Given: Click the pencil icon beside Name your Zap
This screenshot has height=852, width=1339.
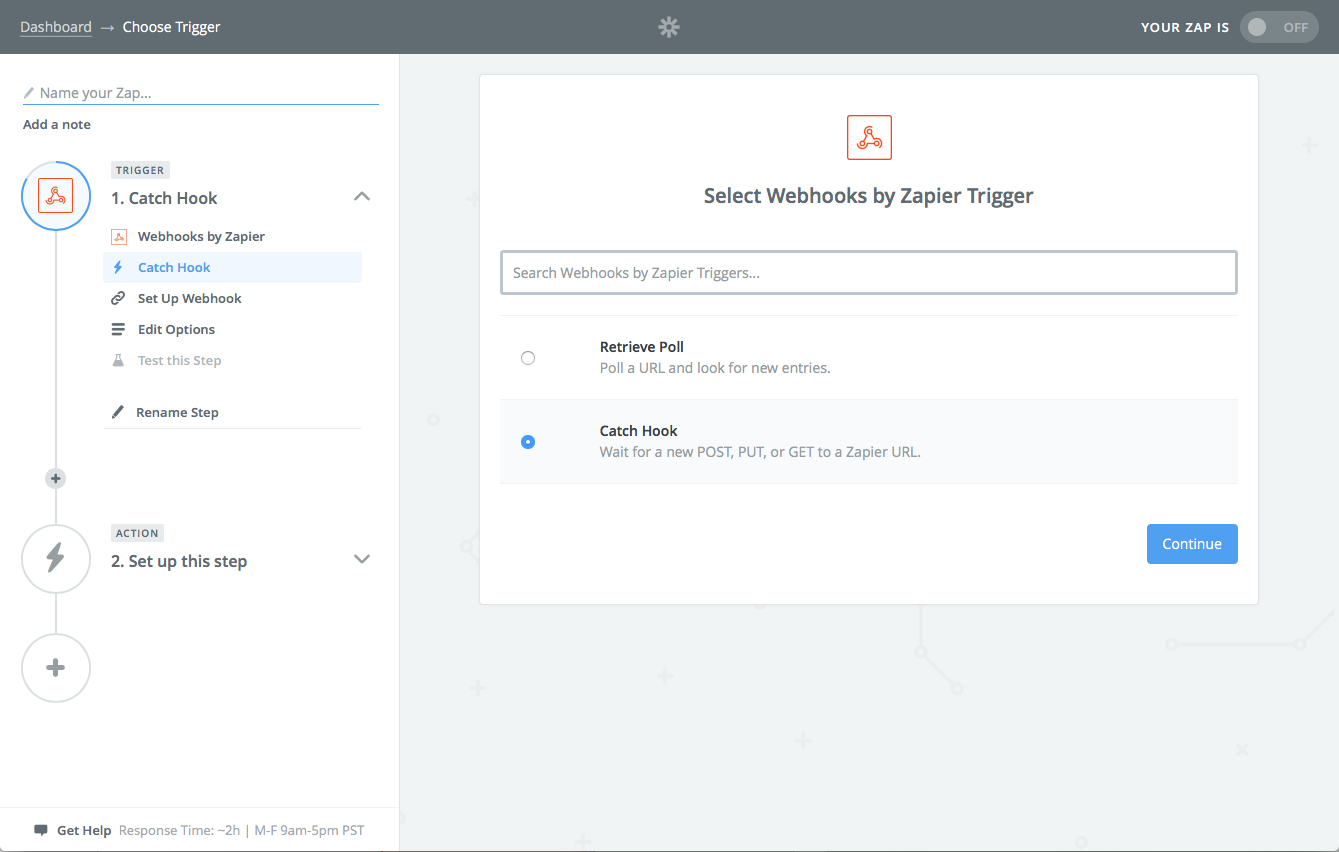Looking at the screenshot, I should [29, 93].
